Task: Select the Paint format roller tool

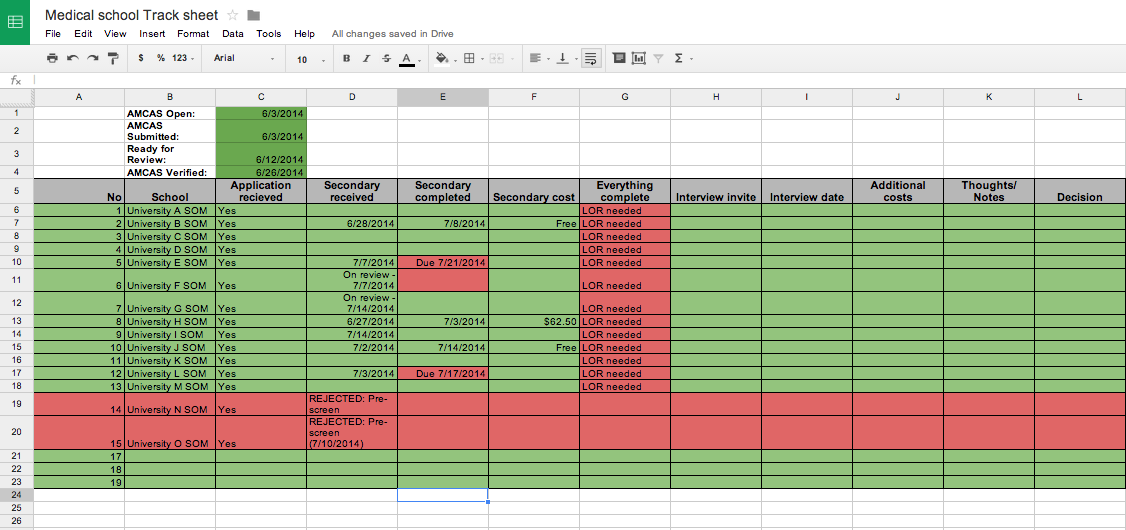Action: point(113,59)
